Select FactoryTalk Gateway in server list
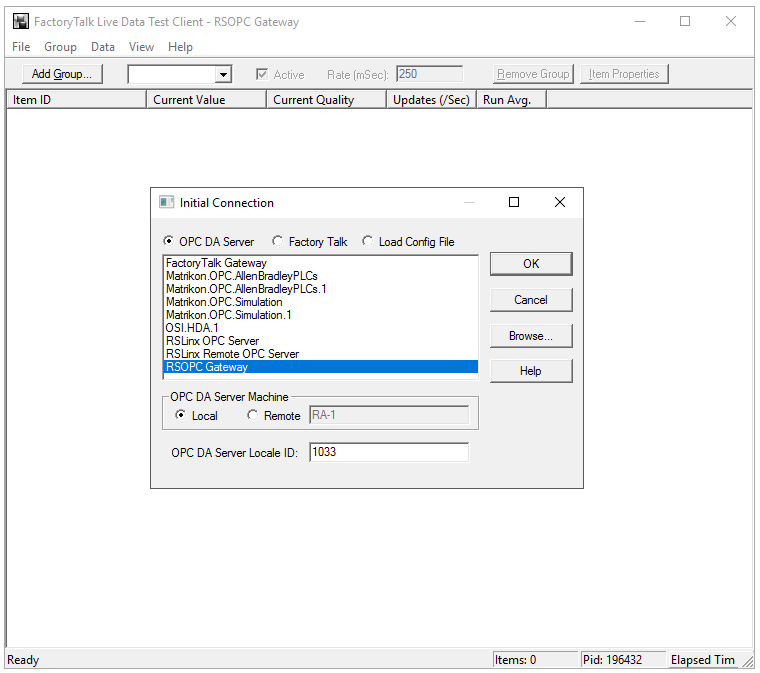Viewport: 760px width, 673px height. (321, 263)
